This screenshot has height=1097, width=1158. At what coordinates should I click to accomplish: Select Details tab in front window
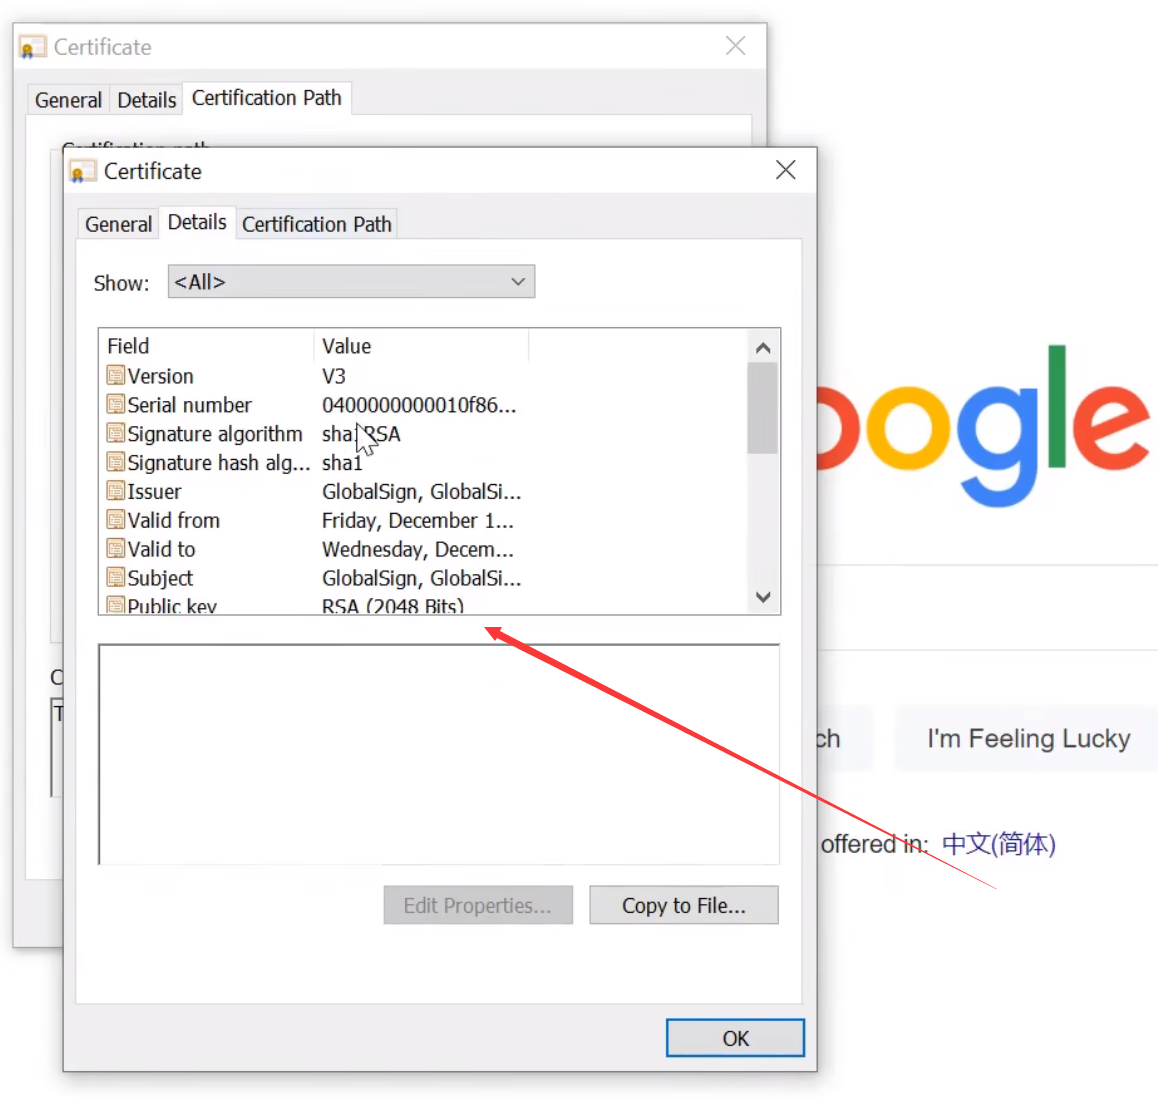coord(196,222)
